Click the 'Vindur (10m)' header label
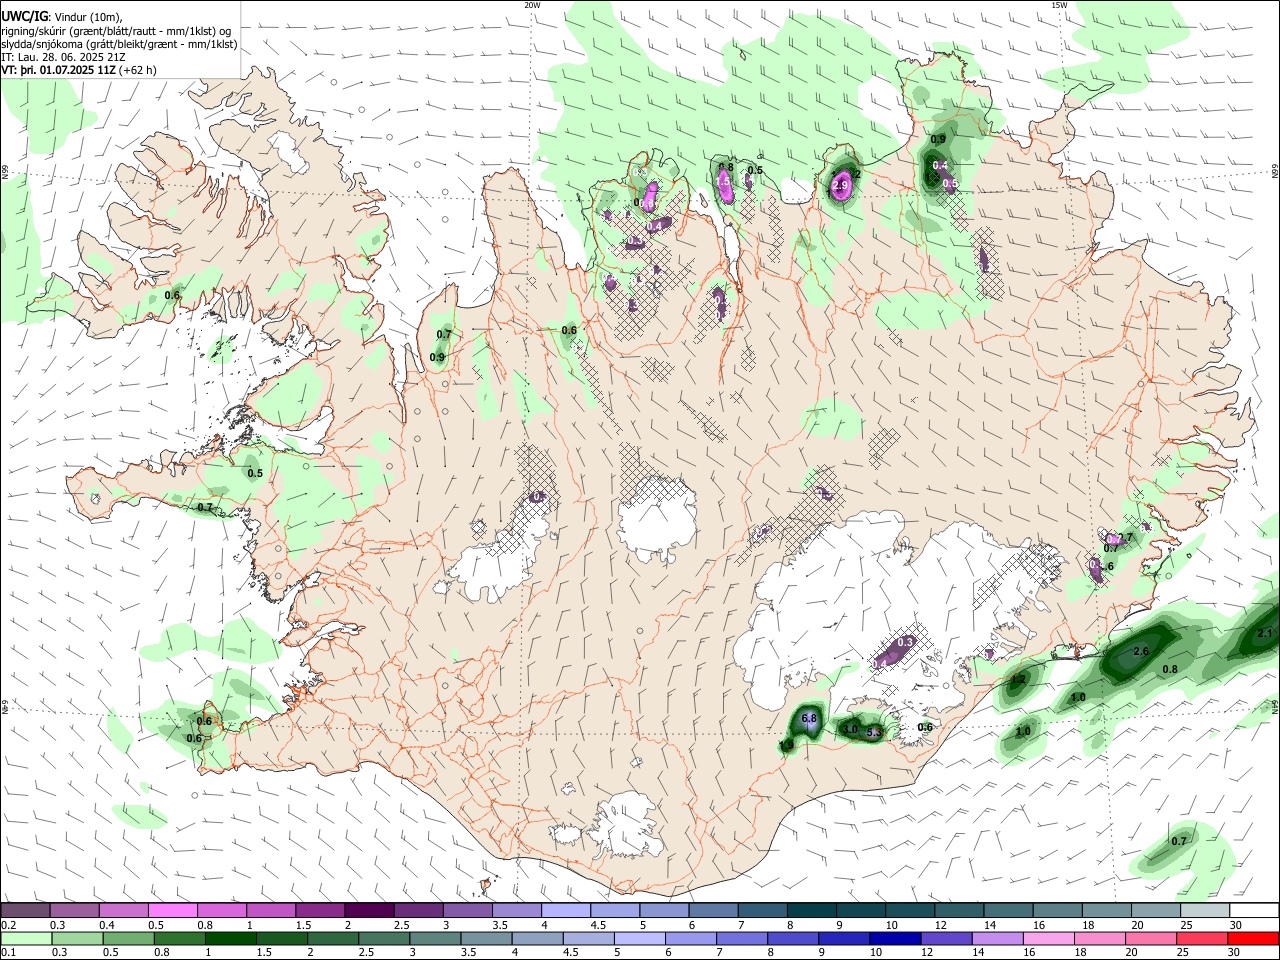Screen dimensions: 1280x960 pos(86,17)
